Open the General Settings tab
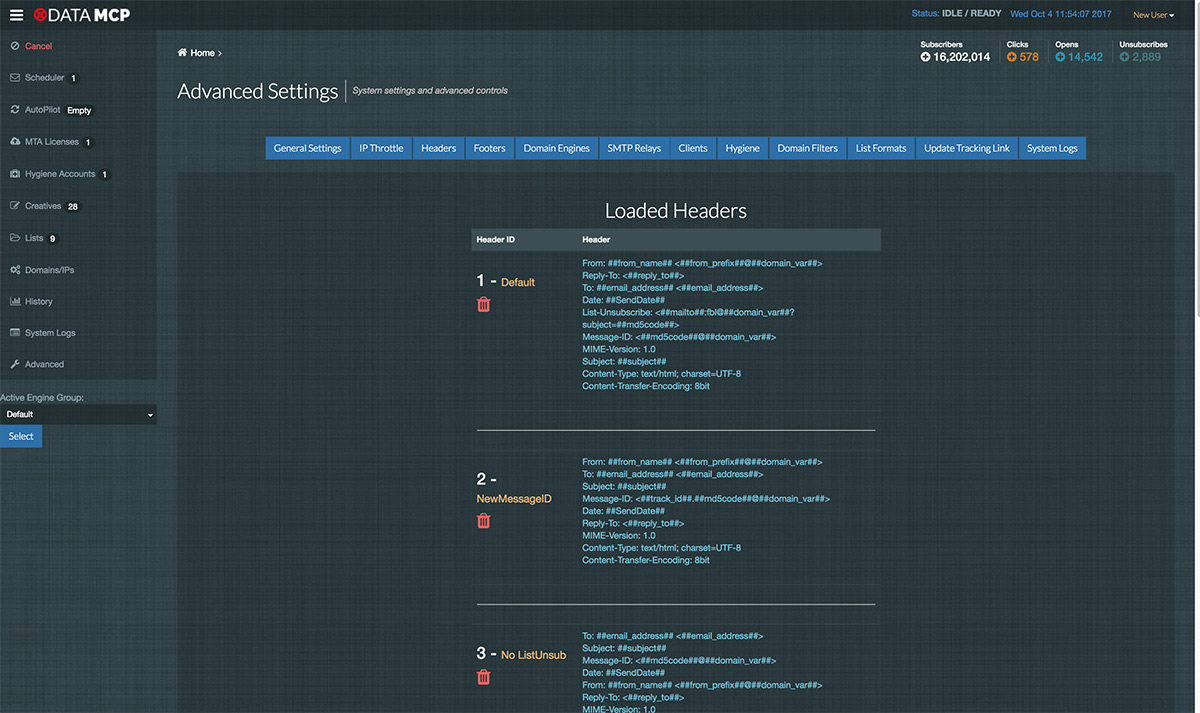This screenshot has width=1200, height=713. click(x=308, y=148)
